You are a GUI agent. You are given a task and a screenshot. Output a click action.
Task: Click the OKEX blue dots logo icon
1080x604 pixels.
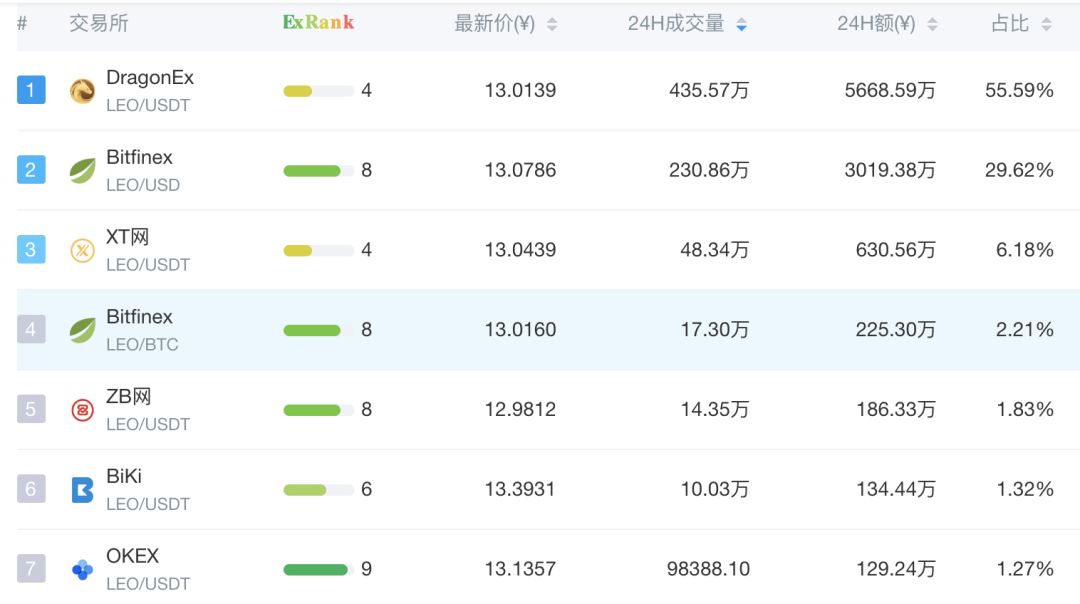pyautogui.click(x=82, y=570)
